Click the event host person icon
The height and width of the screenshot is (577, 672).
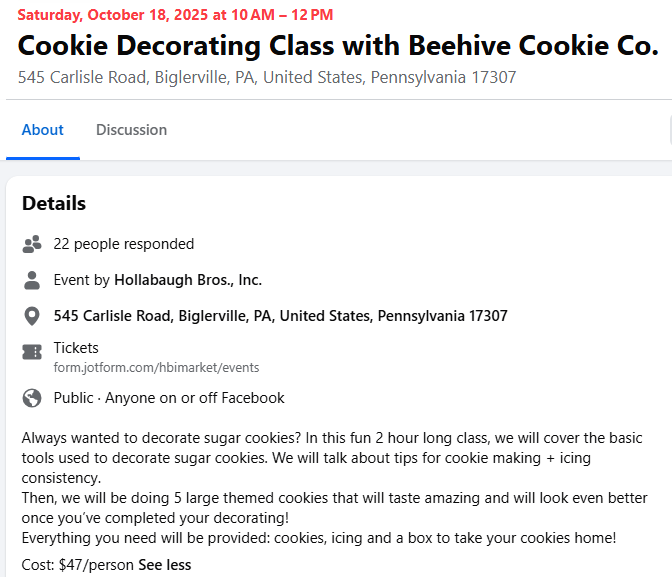point(32,280)
